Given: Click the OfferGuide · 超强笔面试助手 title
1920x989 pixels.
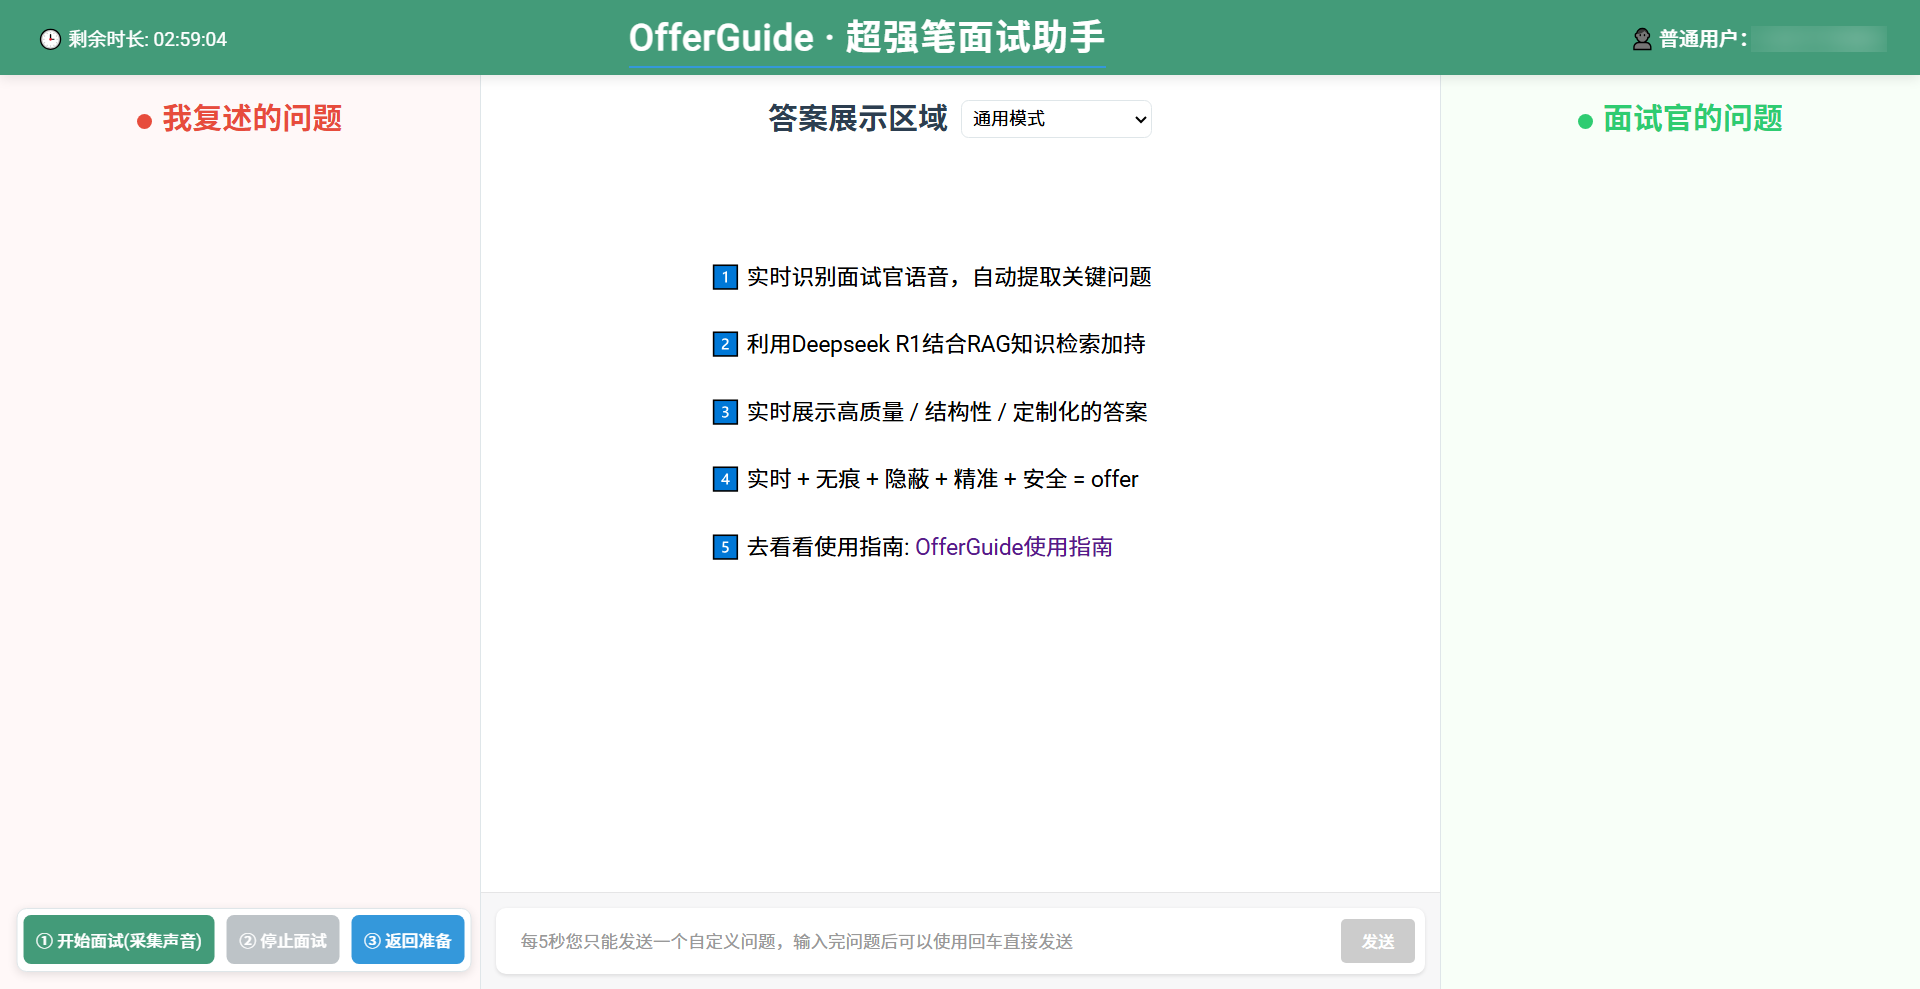Looking at the screenshot, I should (x=866, y=38).
